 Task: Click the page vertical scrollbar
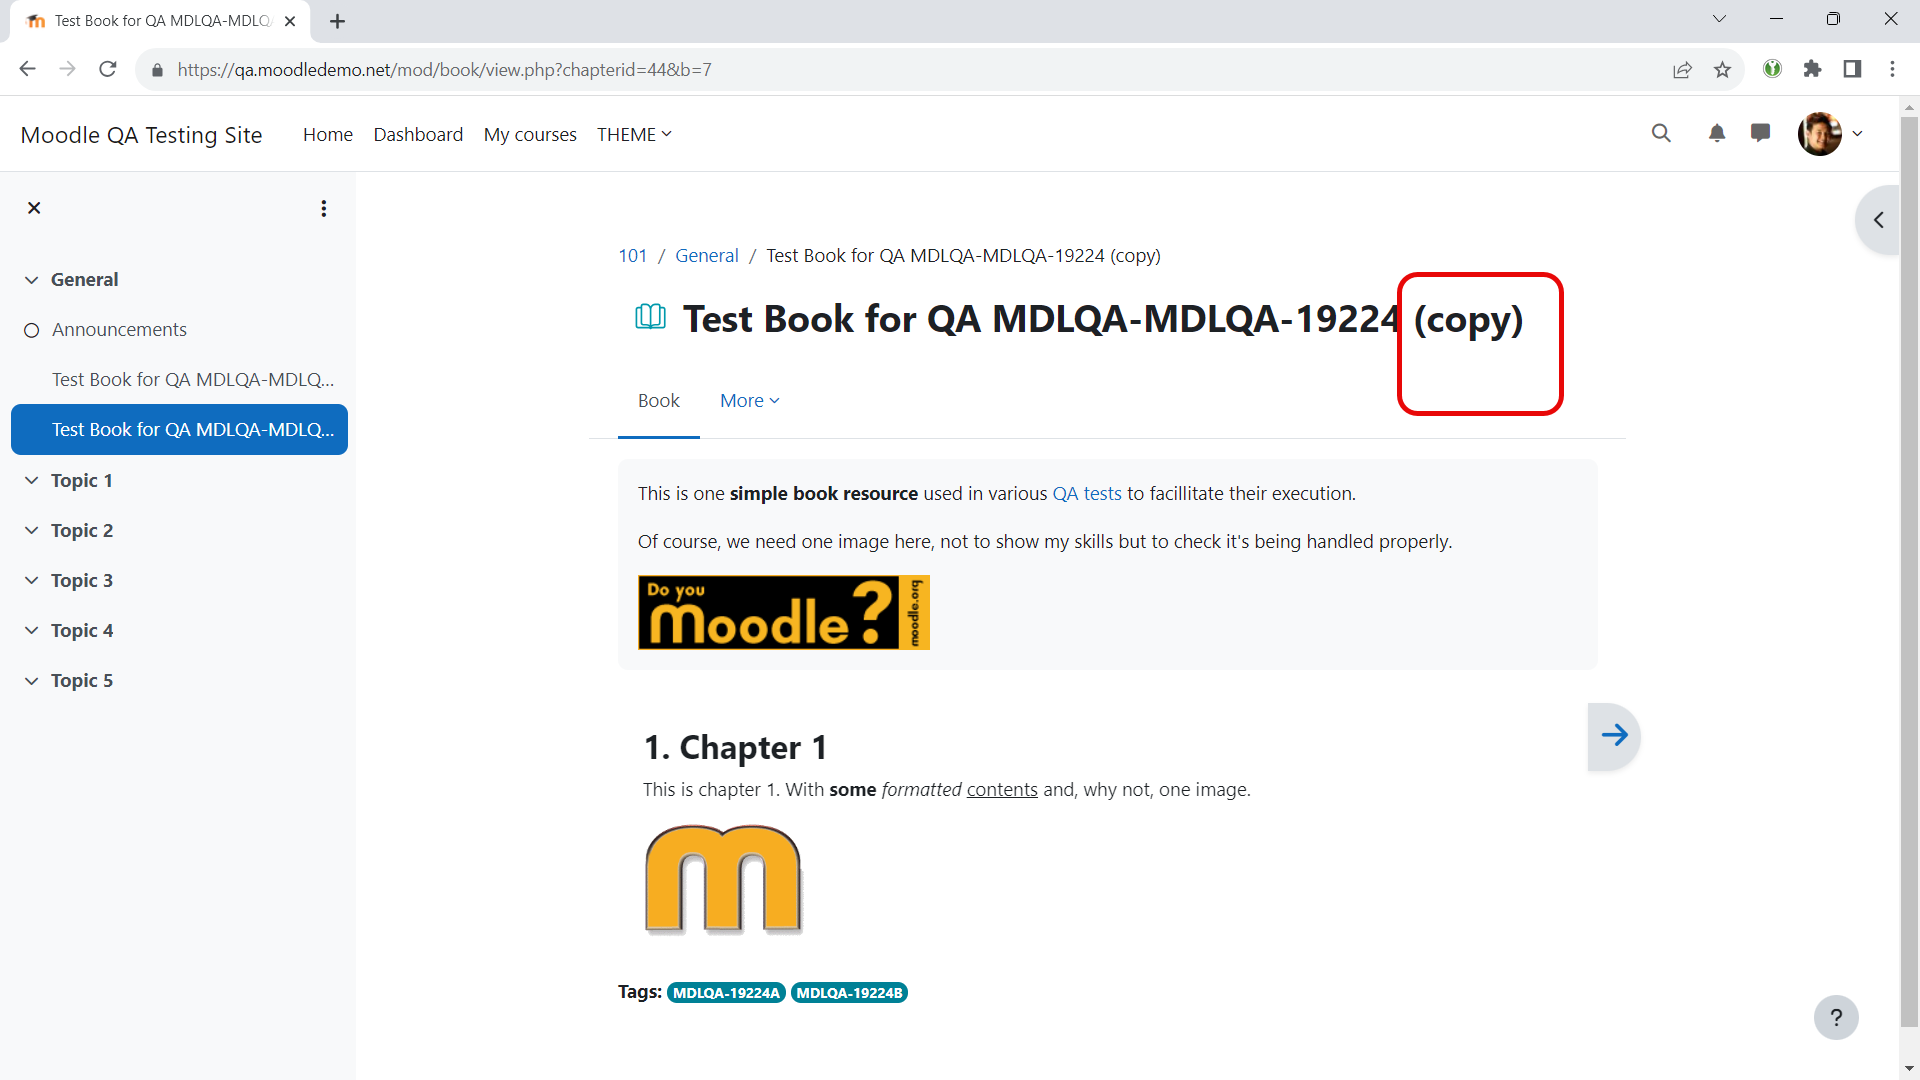(1909, 570)
